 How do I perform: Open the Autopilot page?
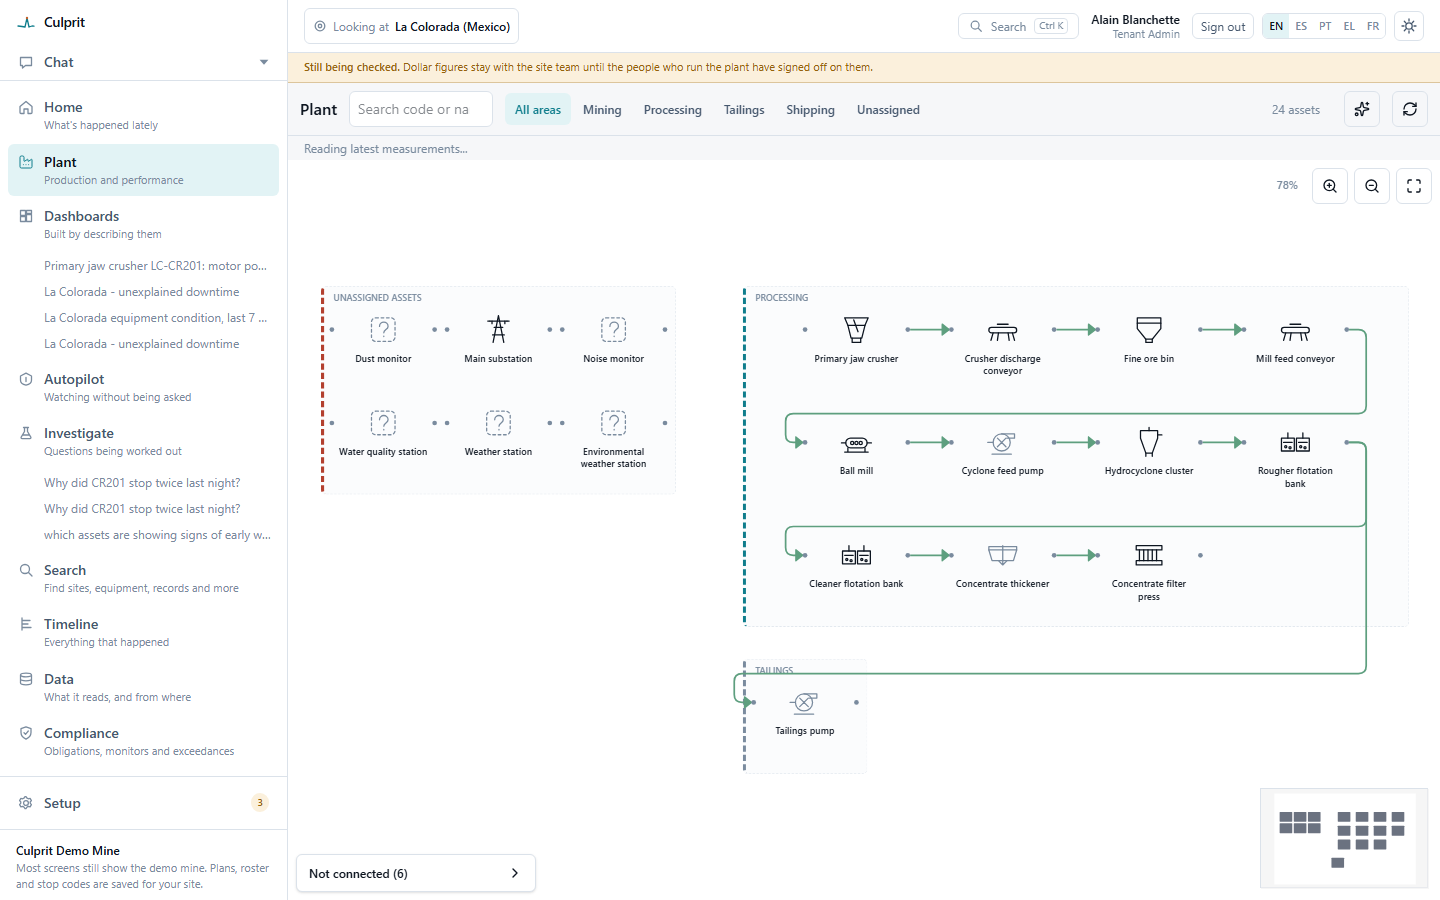[x=143, y=388]
